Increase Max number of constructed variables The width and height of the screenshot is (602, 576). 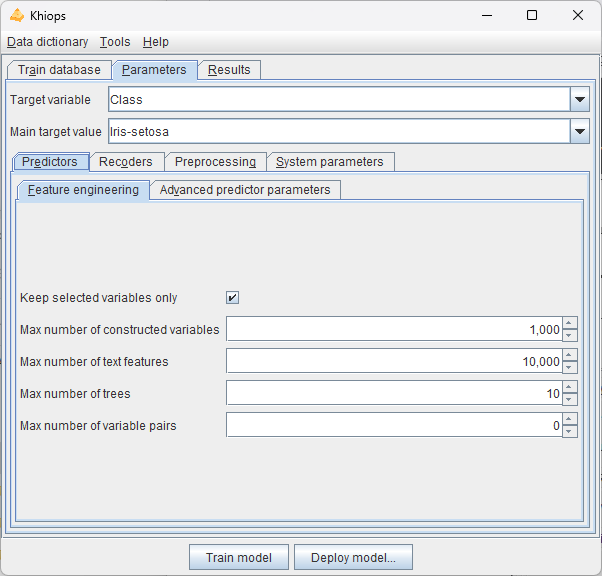point(569,323)
